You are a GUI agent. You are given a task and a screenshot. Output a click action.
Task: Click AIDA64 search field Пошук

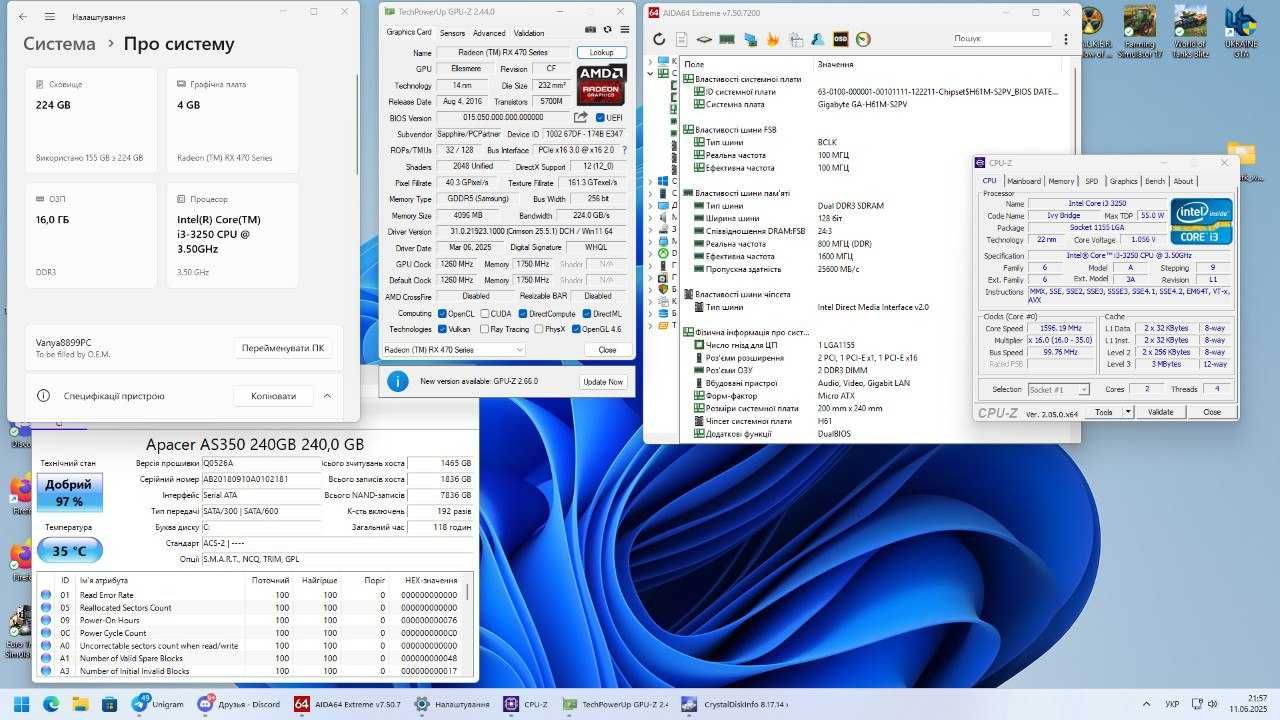click(1002, 39)
